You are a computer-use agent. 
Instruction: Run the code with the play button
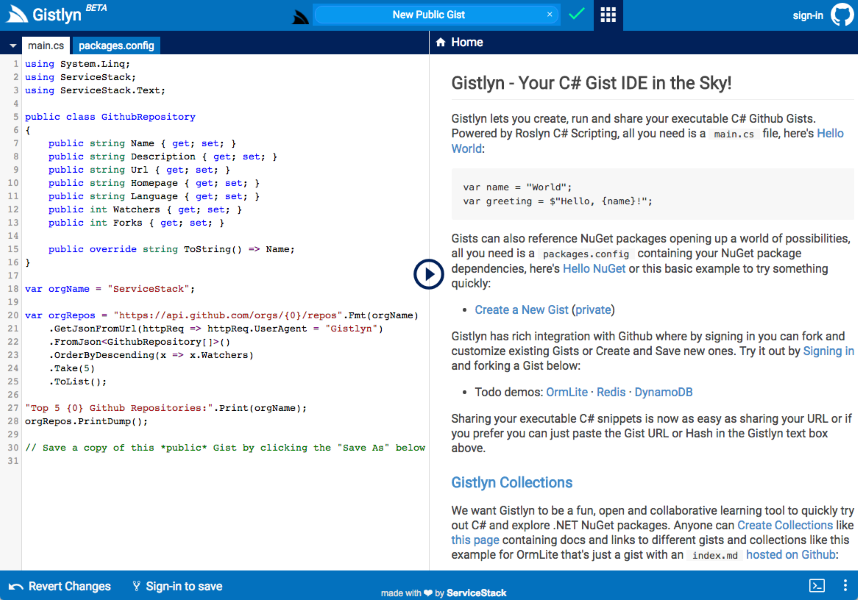tap(429, 274)
